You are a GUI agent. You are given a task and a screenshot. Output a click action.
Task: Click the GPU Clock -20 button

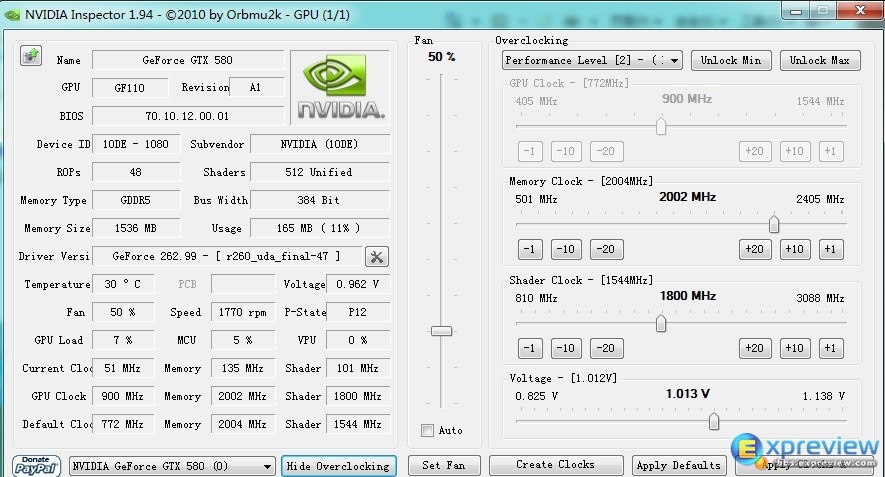[x=606, y=151]
